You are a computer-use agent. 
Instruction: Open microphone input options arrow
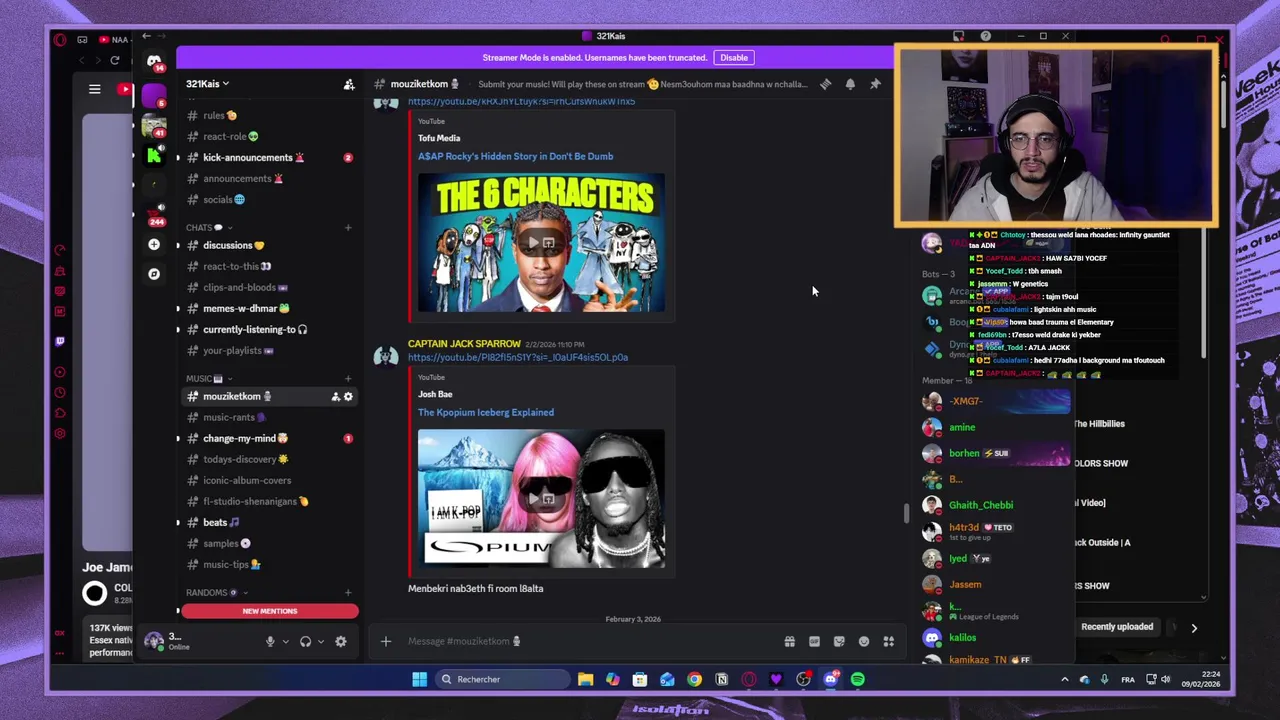pos(285,642)
